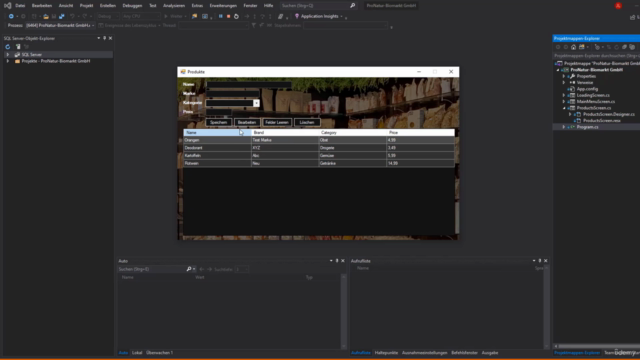
Task: Open the search magnifier in the top search box
Action: tap(352, 6)
